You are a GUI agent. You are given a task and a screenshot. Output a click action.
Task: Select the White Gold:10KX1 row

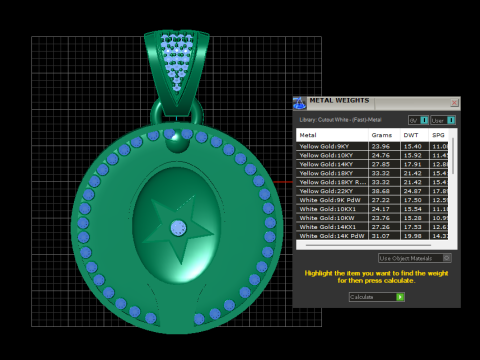click(372, 209)
